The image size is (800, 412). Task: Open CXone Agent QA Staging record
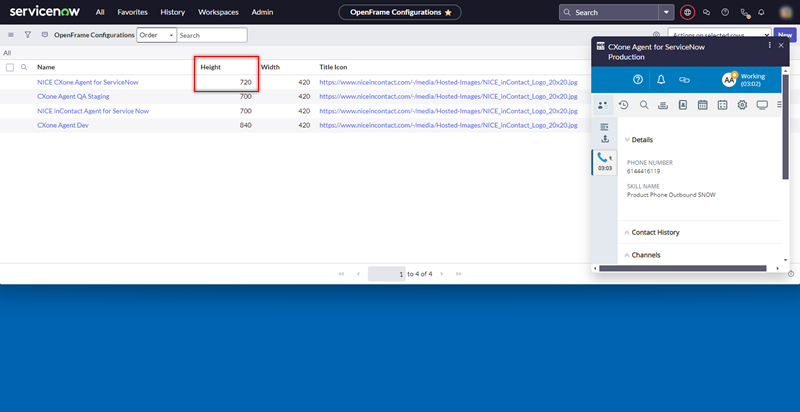pyautogui.click(x=73, y=96)
